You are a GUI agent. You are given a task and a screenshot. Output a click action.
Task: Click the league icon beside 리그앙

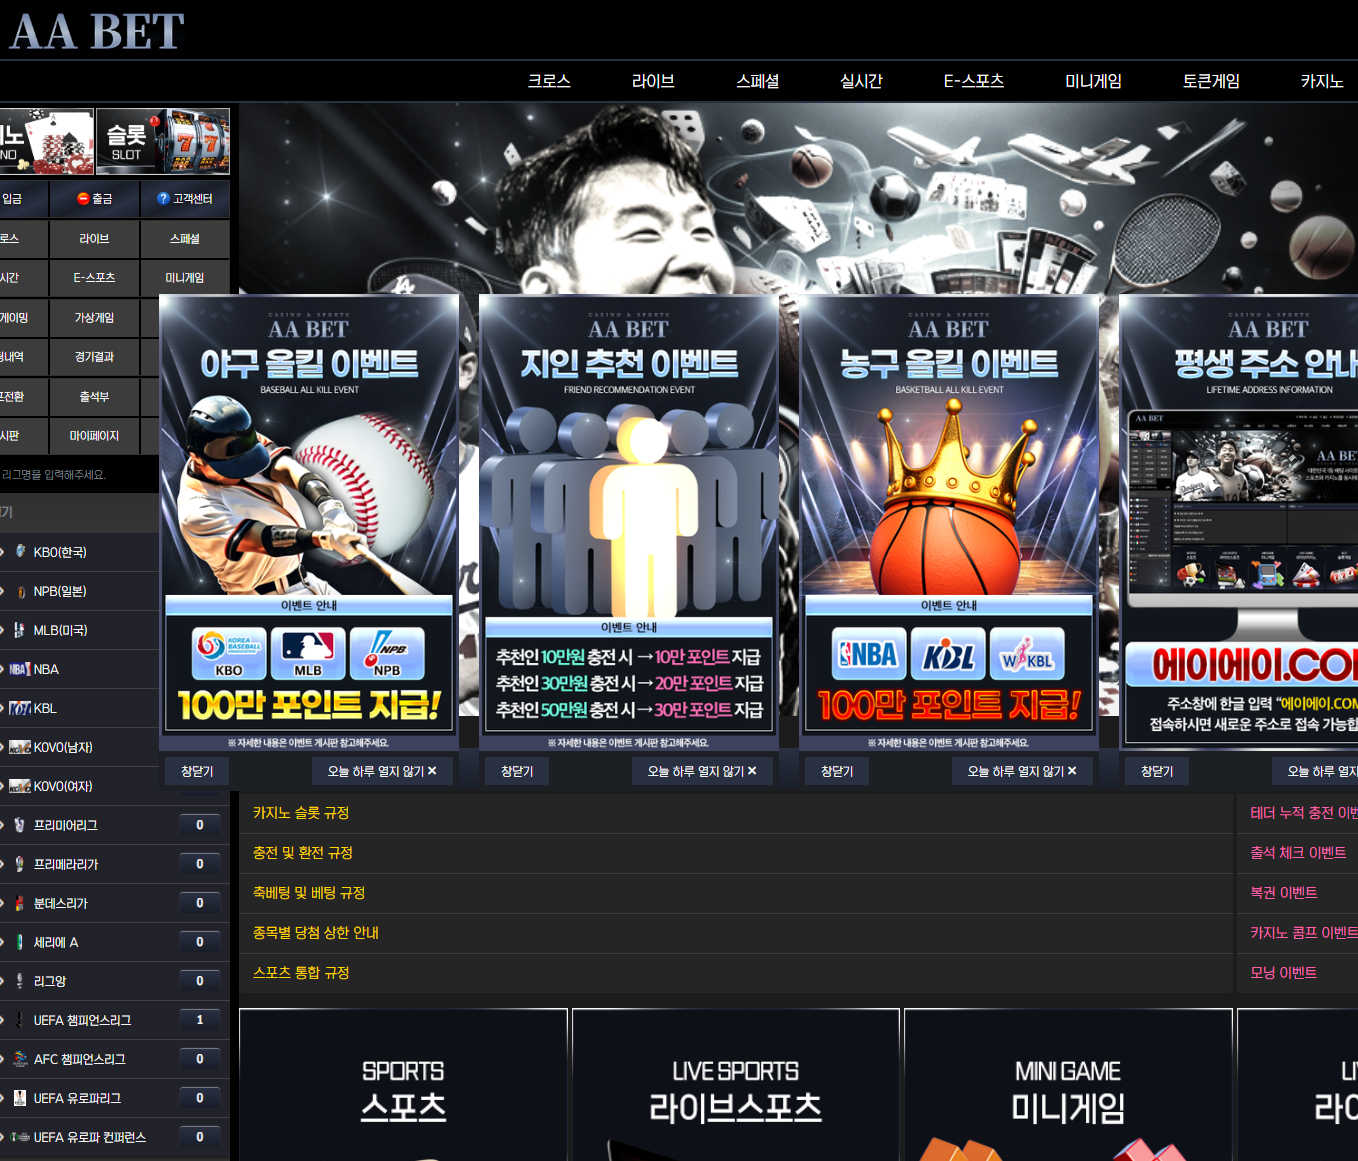(19, 982)
